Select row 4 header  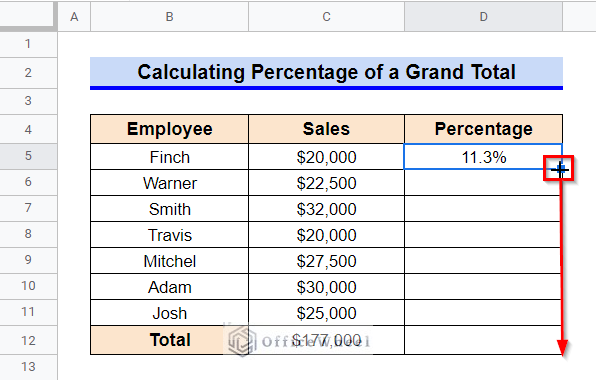click(28, 129)
